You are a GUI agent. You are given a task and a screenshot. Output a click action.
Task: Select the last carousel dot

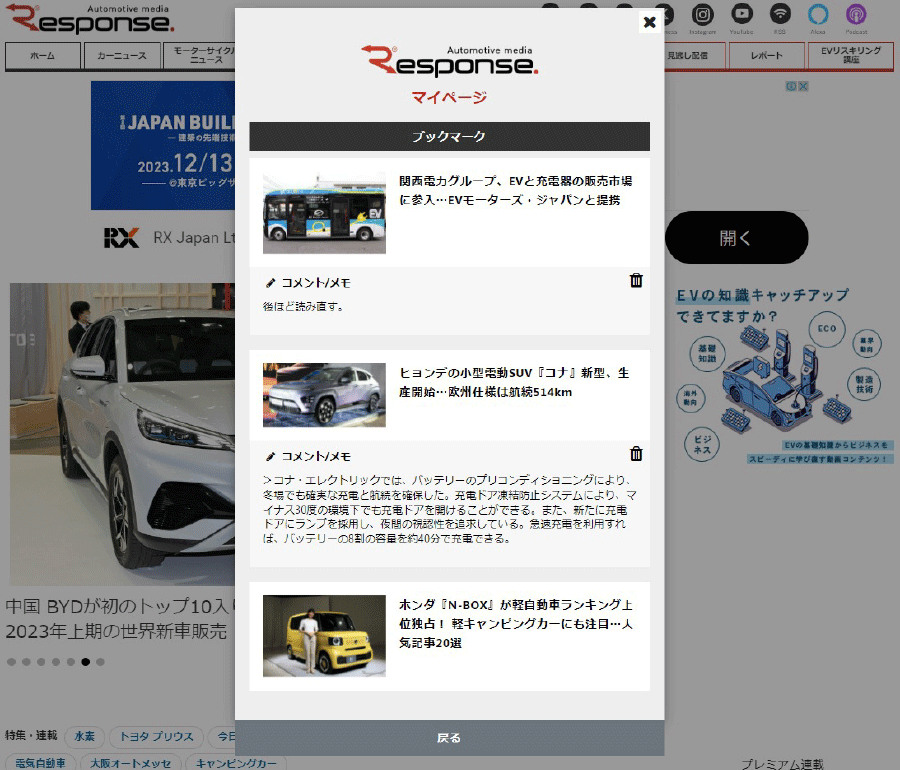tap(100, 662)
